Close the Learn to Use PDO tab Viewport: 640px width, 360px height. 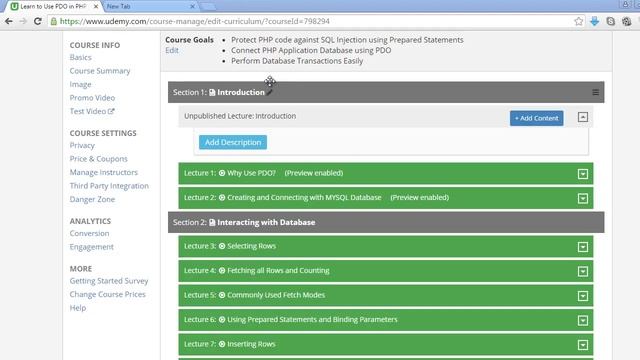coord(96,7)
